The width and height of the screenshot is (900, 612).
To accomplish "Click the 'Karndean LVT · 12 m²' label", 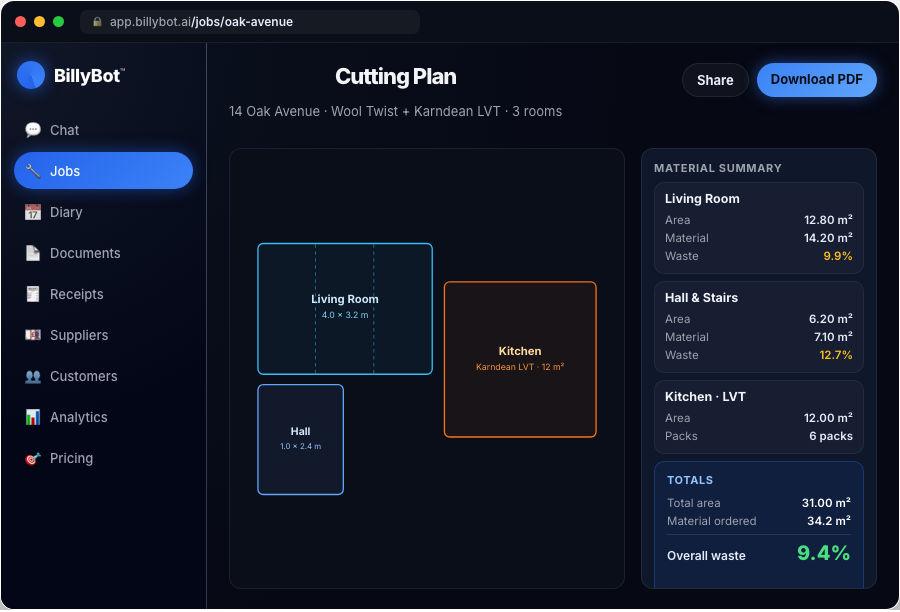I will pyautogui.click(x=520, y=367).
